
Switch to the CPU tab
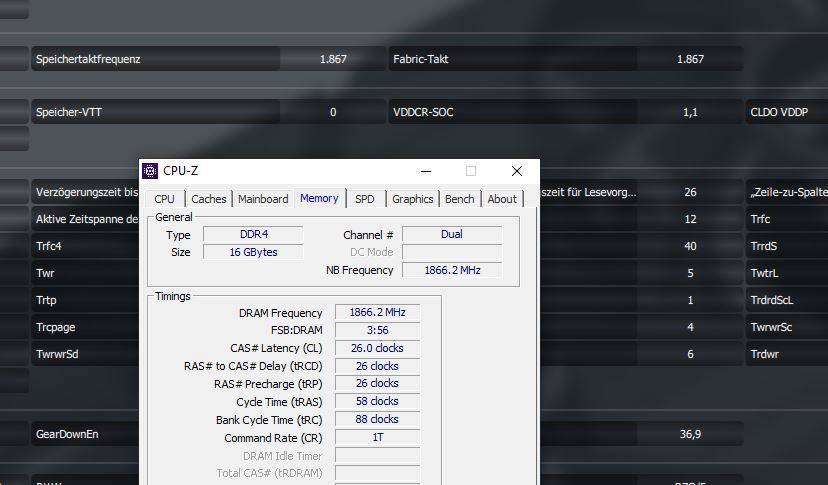click(x=164, y=199)
